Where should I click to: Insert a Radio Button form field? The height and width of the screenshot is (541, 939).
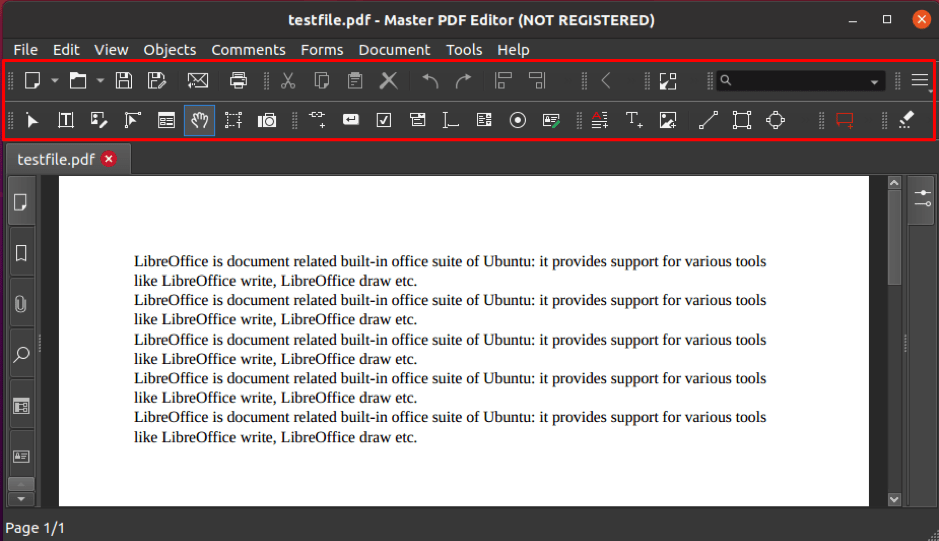[517, 120]
